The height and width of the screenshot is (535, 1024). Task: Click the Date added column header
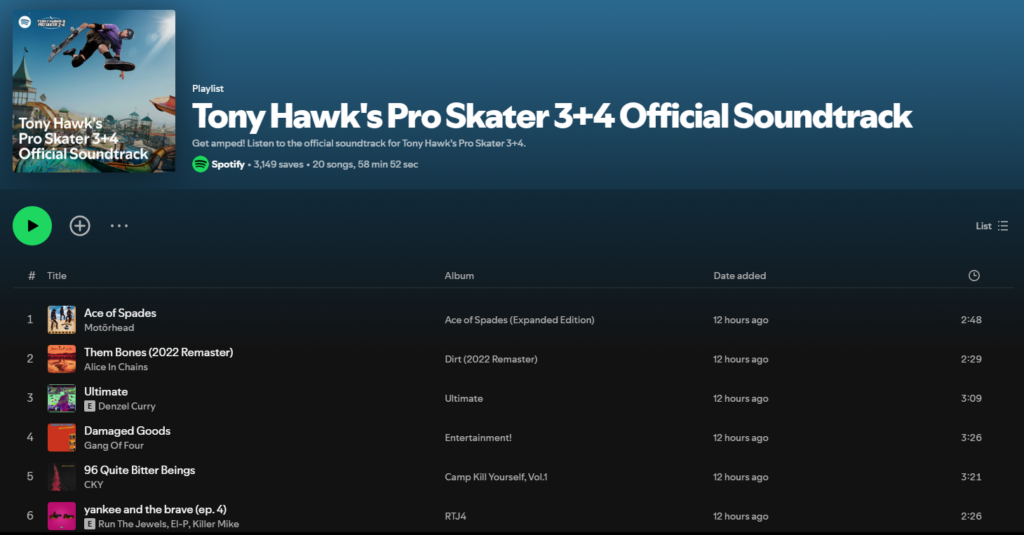point(739,276)
